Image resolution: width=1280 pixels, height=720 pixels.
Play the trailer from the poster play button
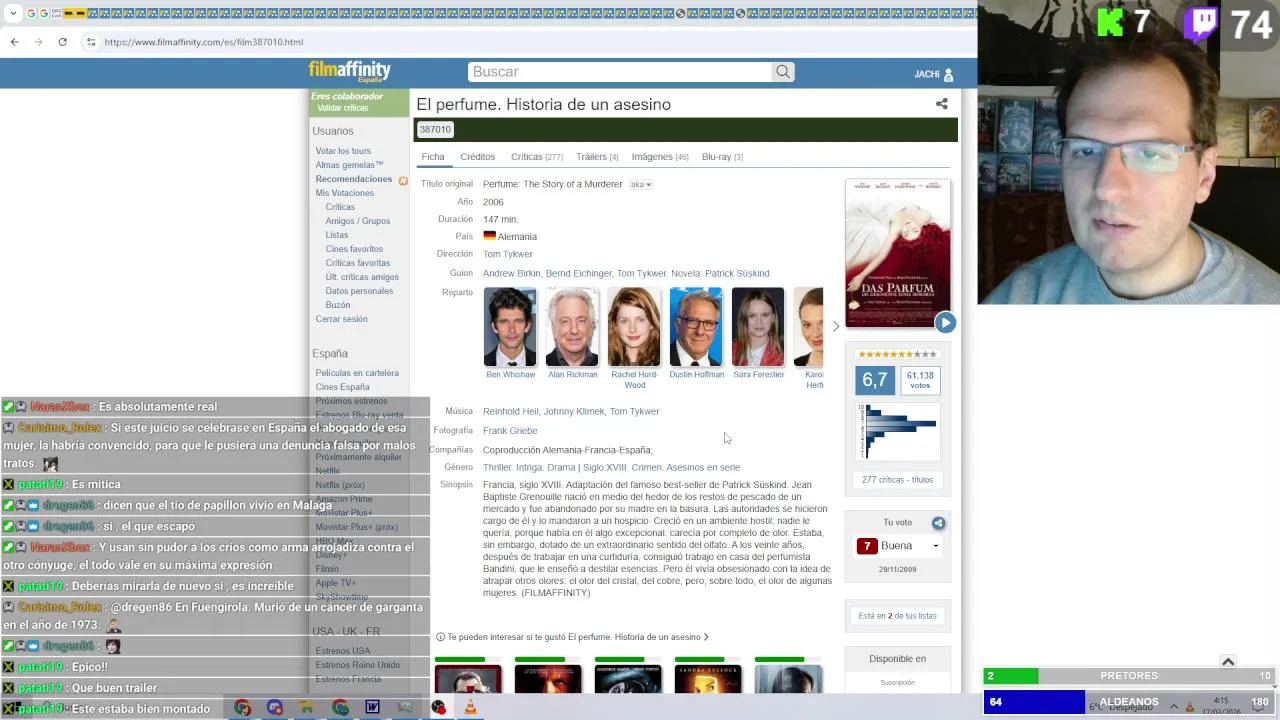pos(945,322)
